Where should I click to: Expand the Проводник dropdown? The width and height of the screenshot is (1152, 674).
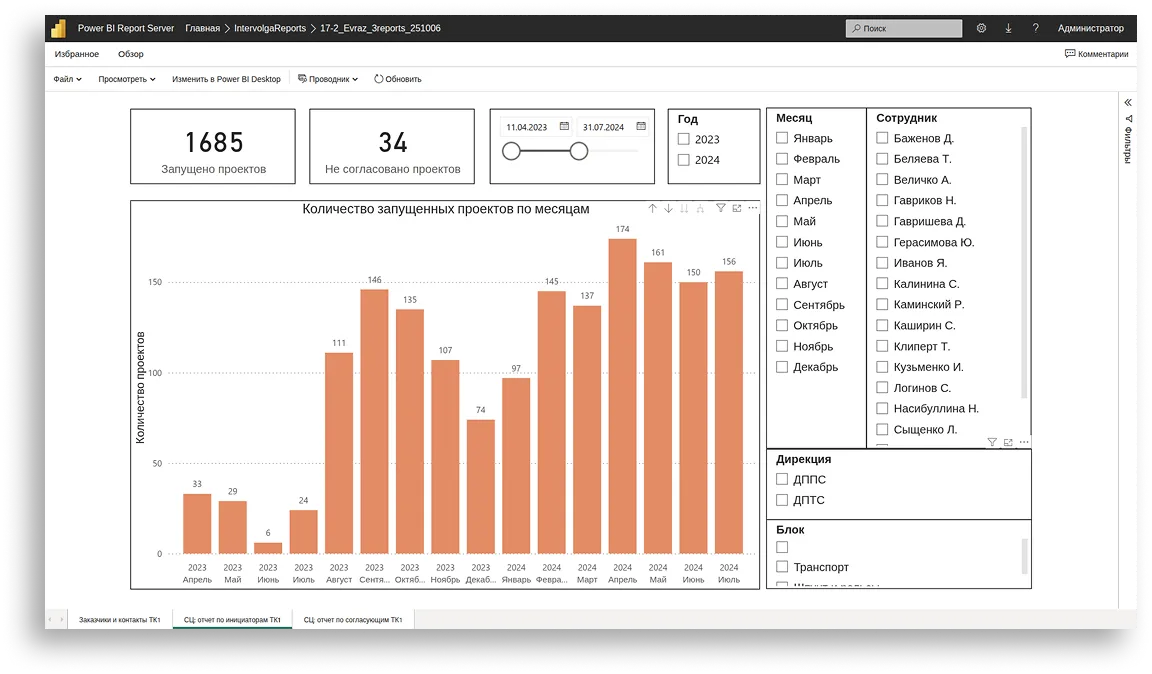pos(327,79)
